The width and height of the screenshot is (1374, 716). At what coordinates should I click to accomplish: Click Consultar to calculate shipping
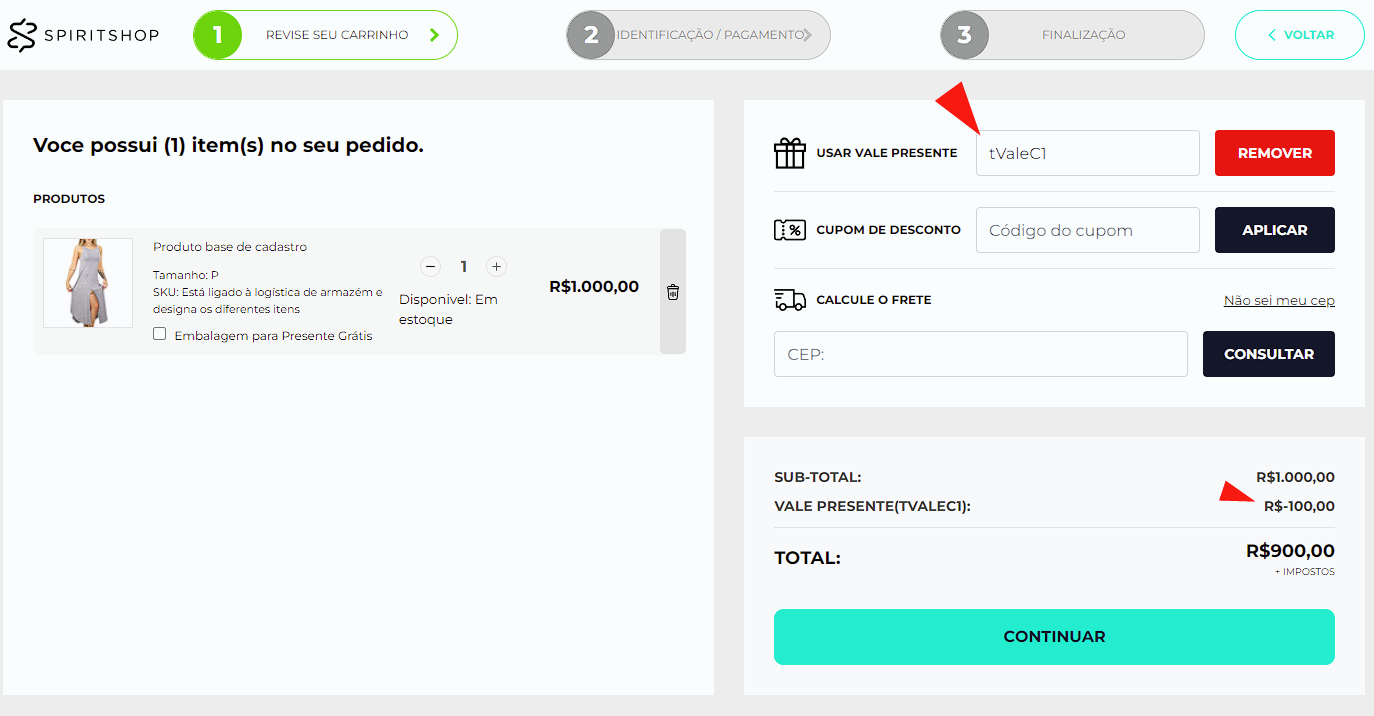[1269, 354]
